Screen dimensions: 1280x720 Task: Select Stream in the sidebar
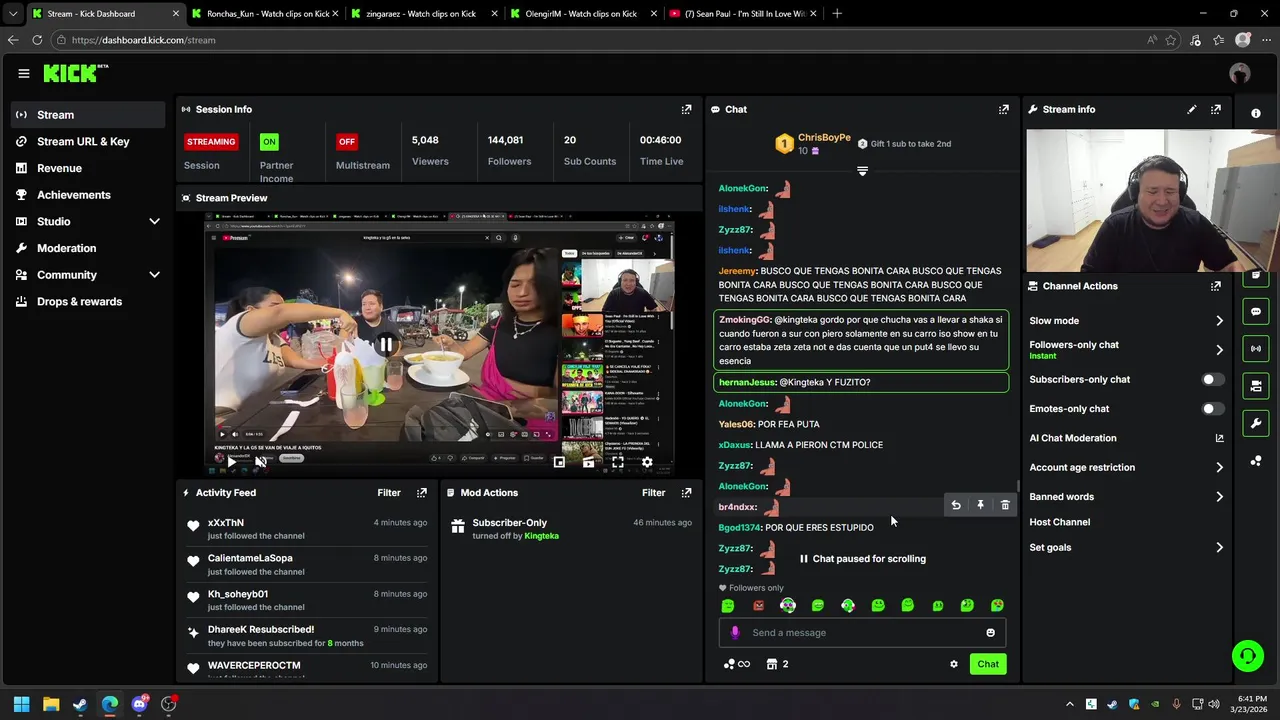(x=88, y=115)
